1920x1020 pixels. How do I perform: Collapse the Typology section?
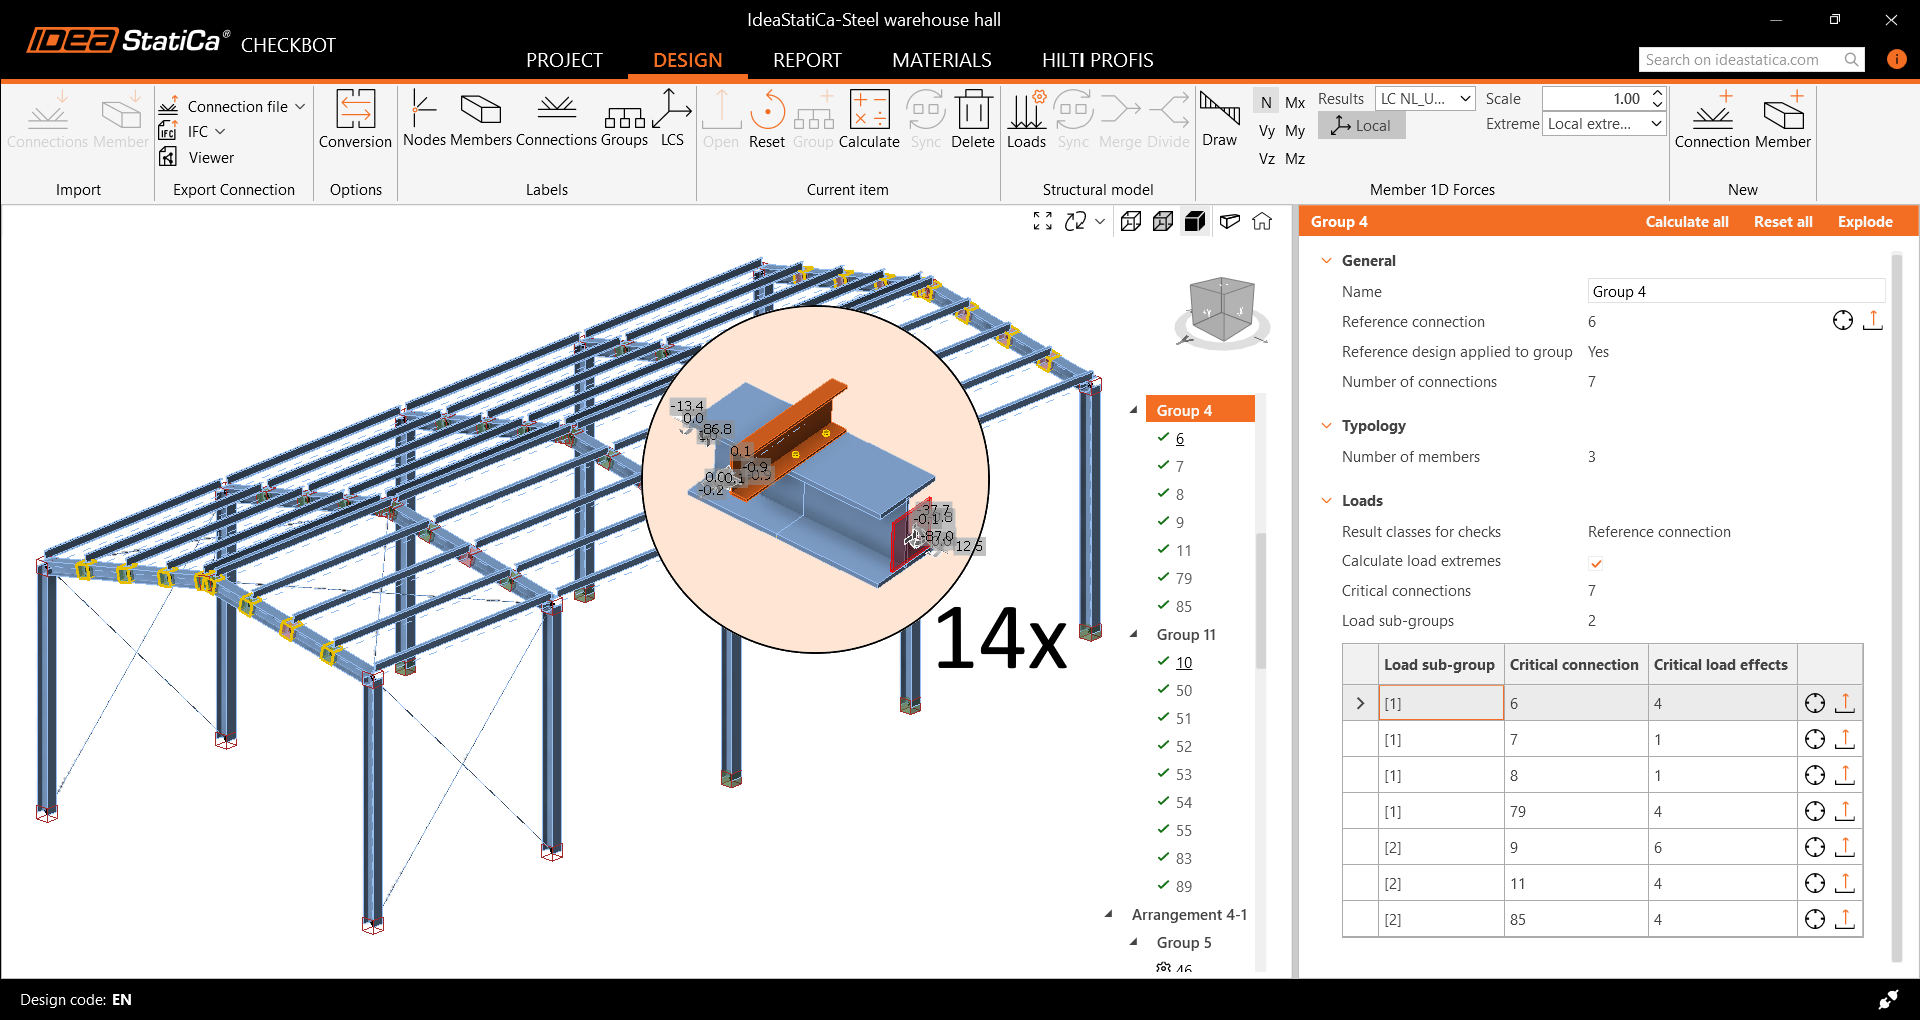tap(1327, 426)
